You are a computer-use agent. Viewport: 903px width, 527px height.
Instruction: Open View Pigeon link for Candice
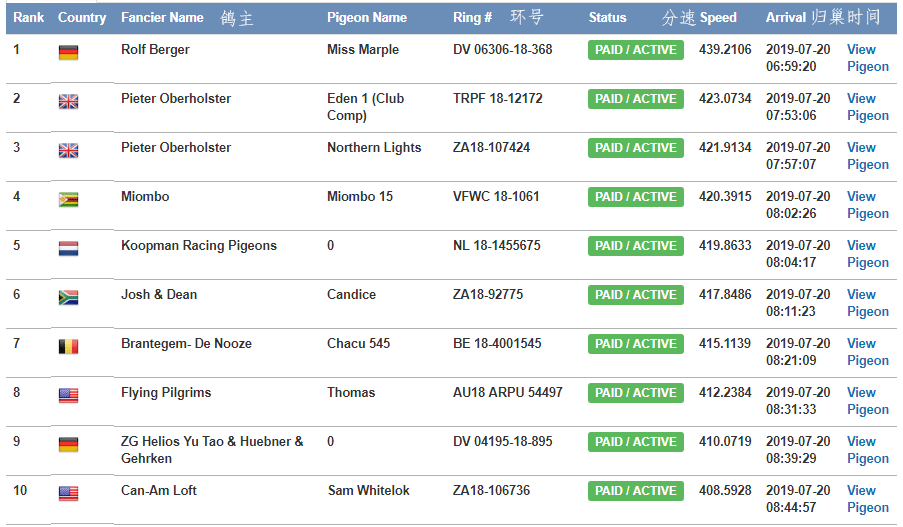click(866, 303)
